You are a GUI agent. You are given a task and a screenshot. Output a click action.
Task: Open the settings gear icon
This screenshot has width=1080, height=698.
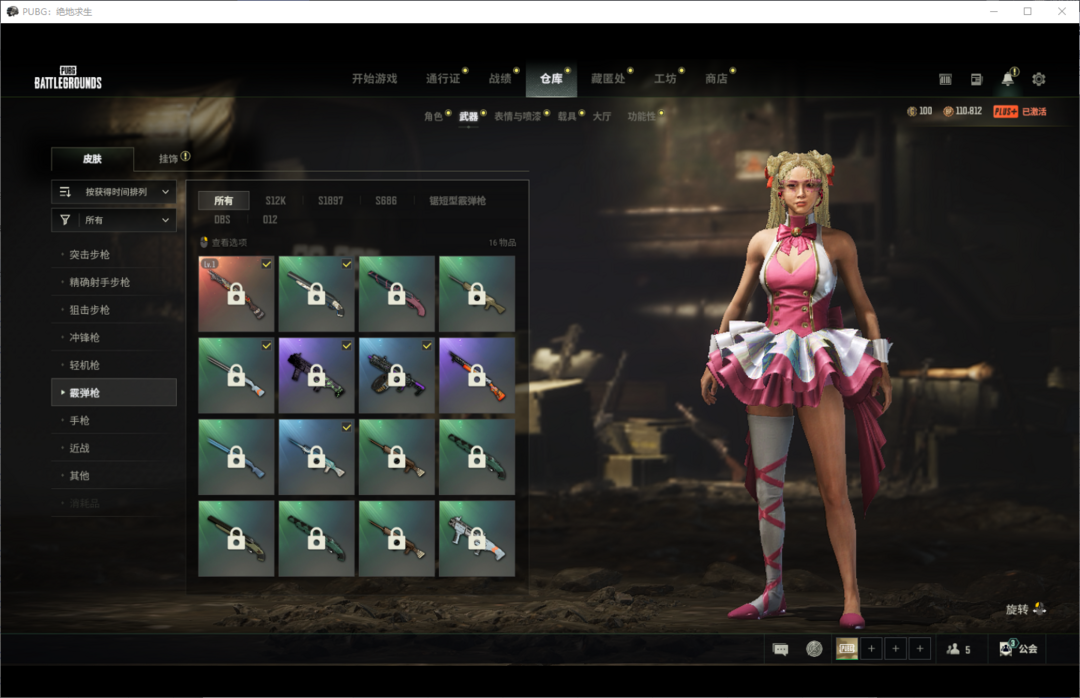[1039, 79]
